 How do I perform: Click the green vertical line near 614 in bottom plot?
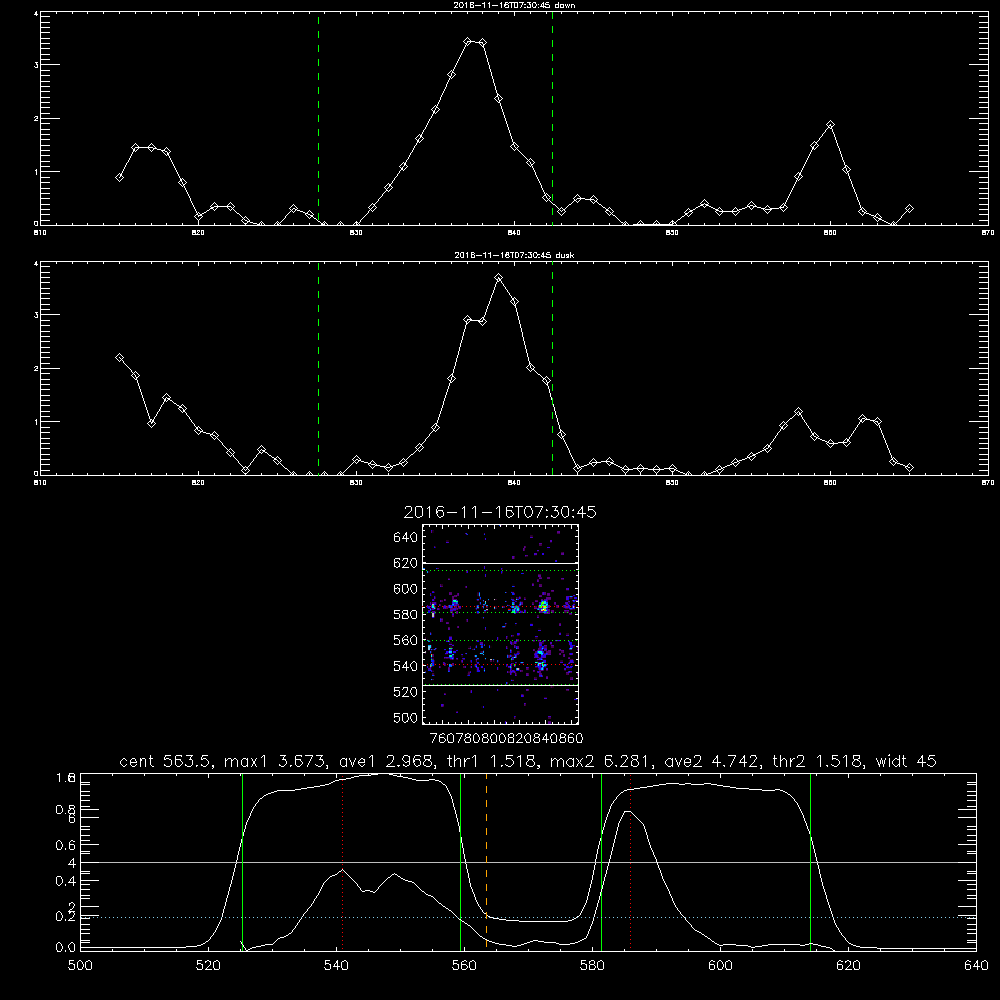coord(811,861)
